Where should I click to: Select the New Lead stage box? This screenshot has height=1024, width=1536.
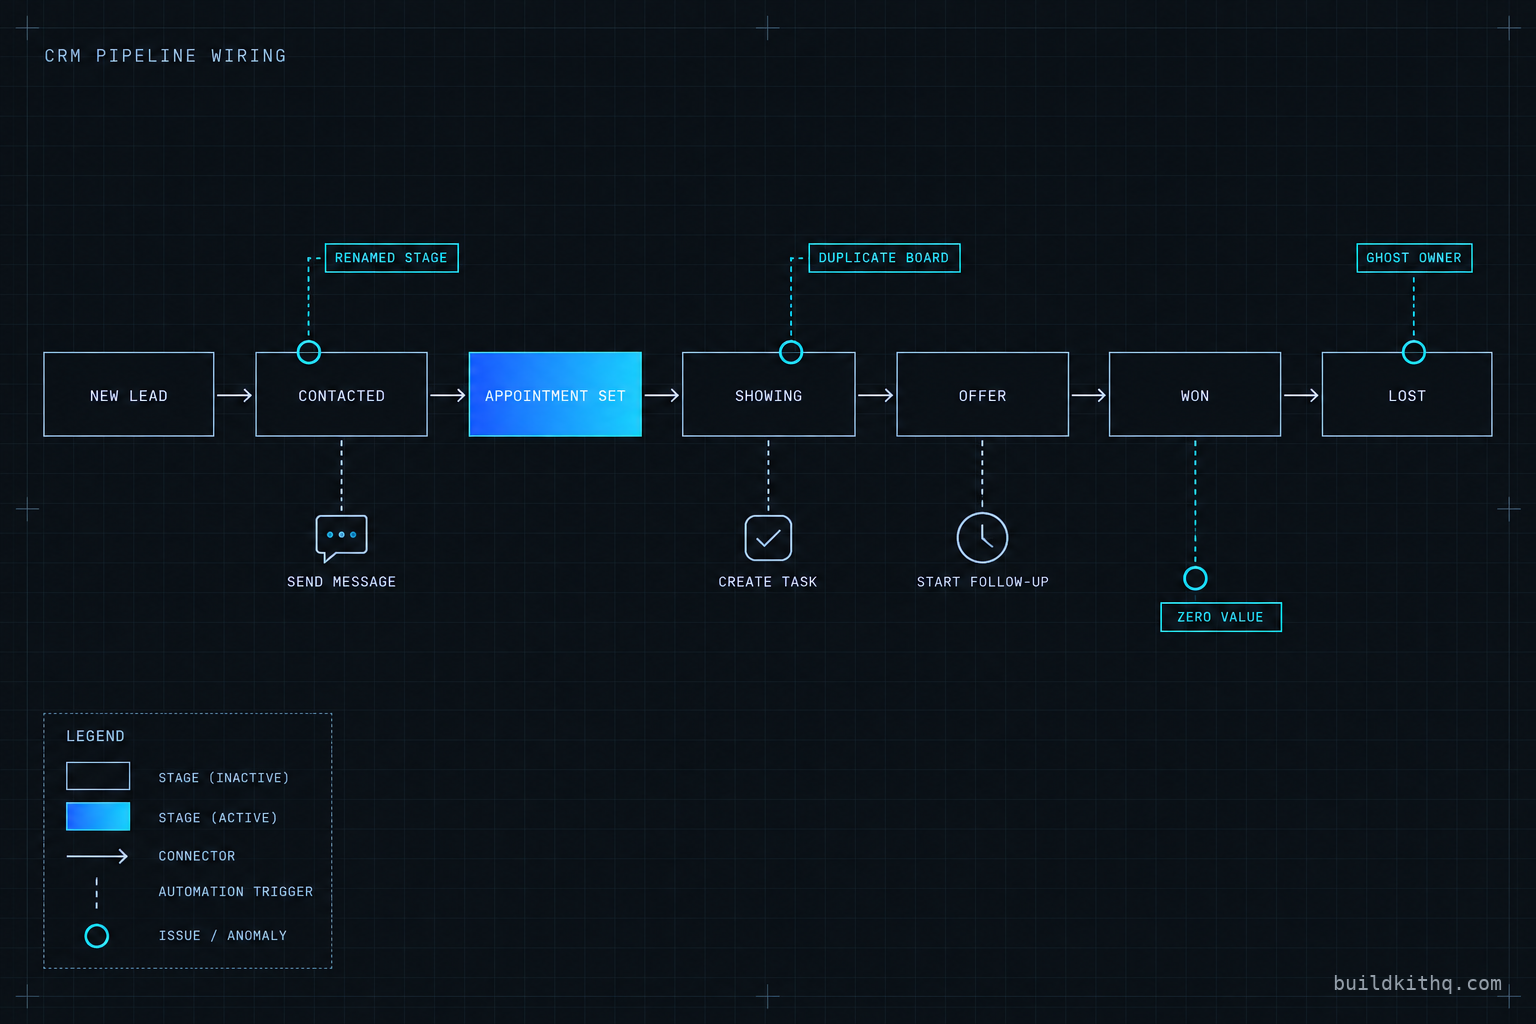pyautogui.click(x=129, y=394)
